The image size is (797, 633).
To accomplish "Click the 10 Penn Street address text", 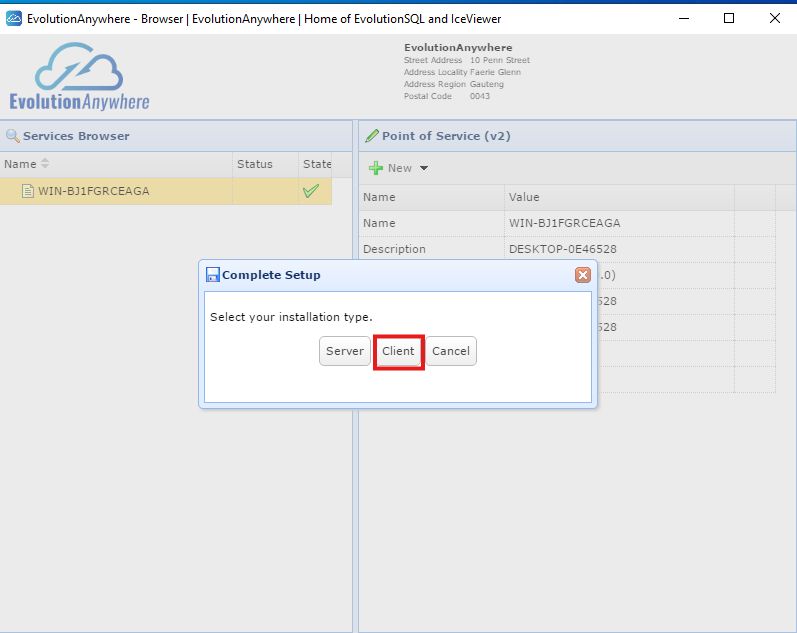I will pos(500,60).
